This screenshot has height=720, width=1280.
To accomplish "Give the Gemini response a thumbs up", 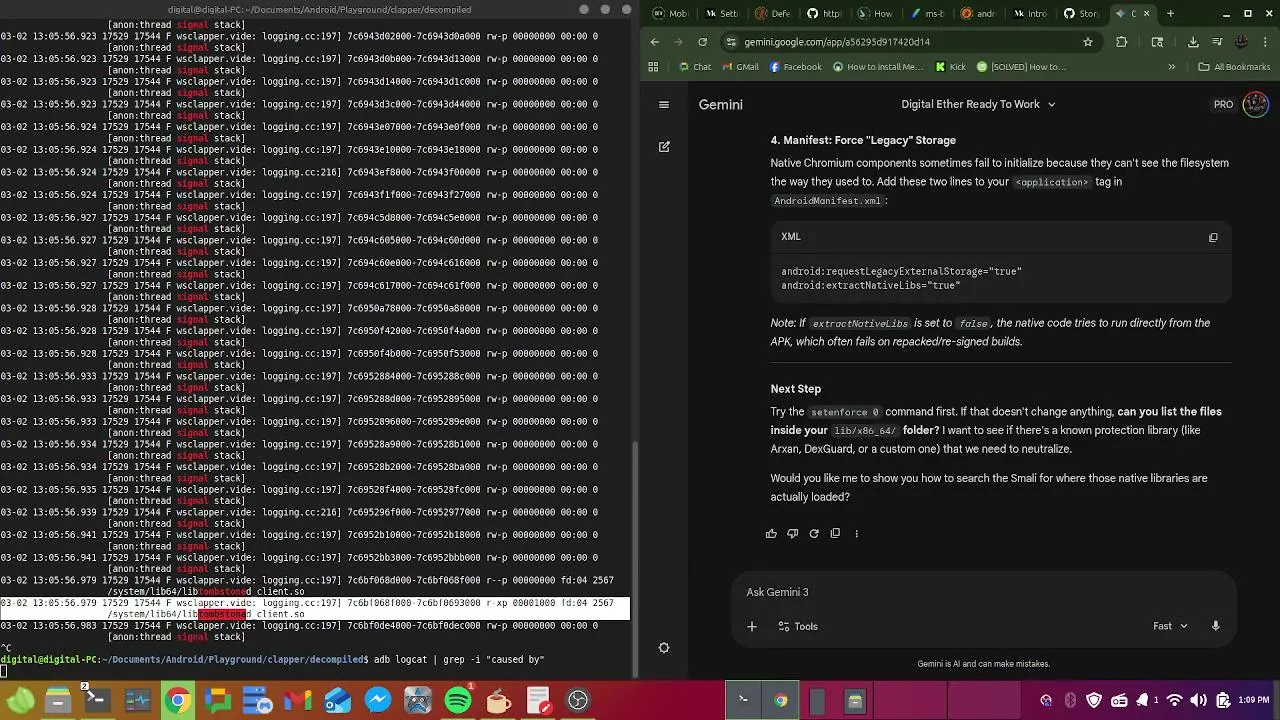I will pos(771,534).
